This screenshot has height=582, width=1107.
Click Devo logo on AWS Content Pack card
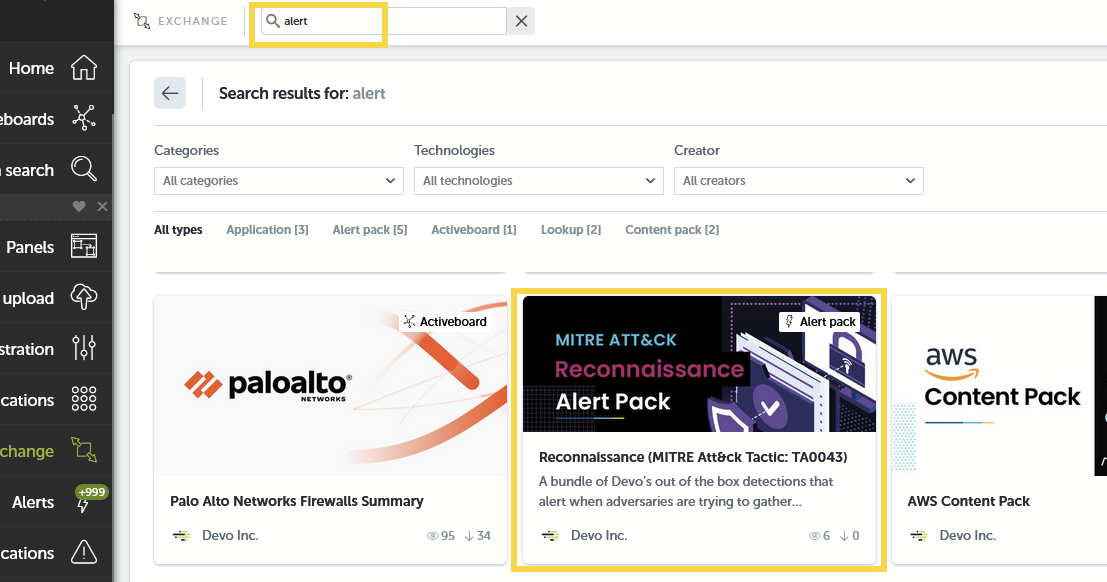point(918,536)
